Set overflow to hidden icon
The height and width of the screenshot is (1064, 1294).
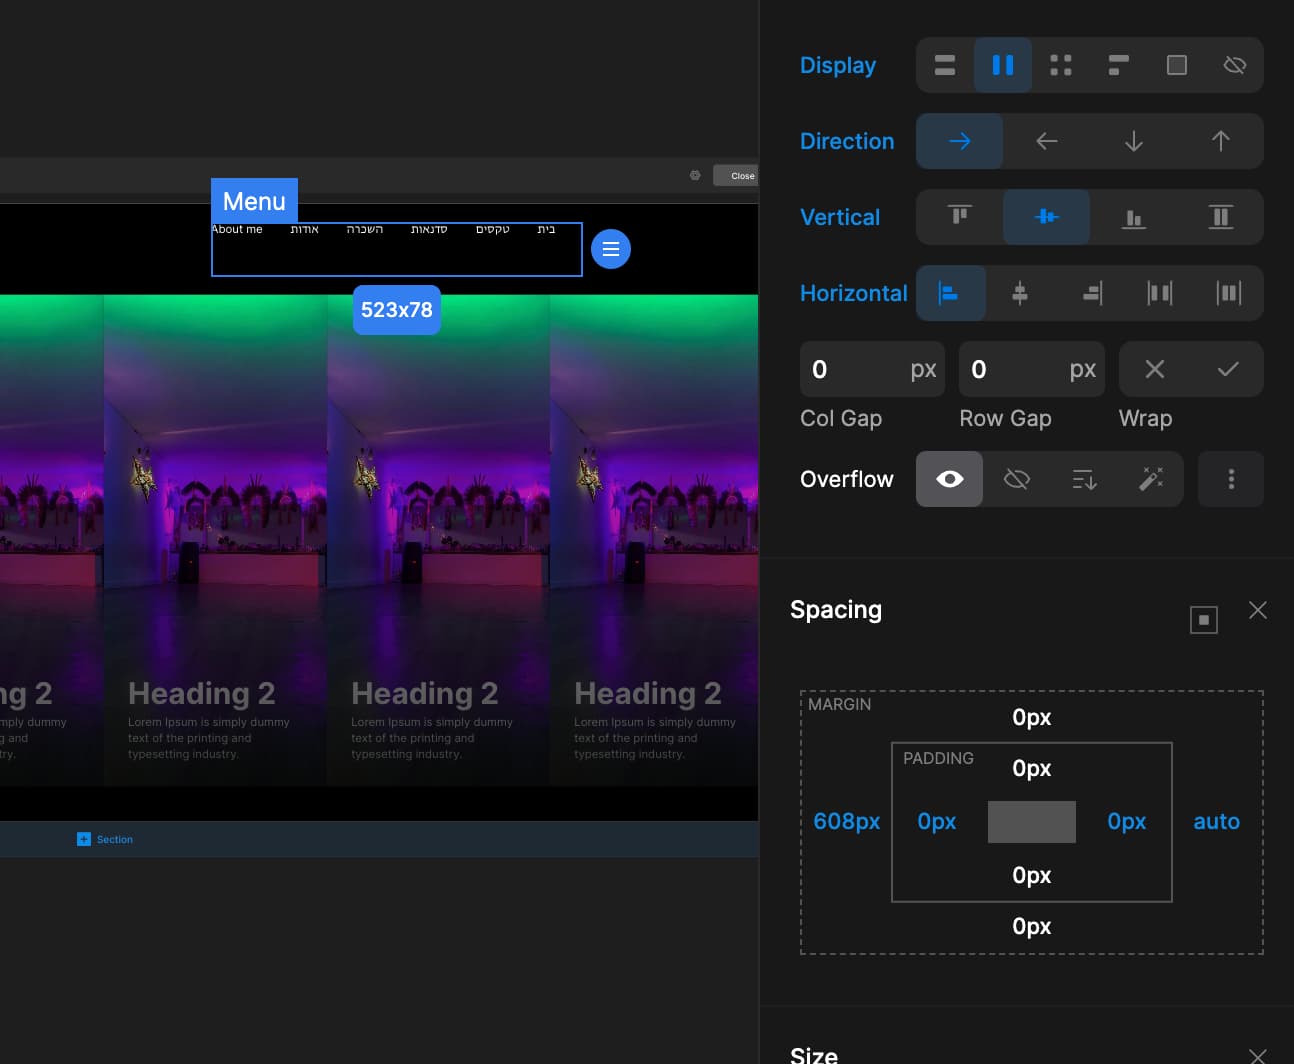(x=1017, y=479)
